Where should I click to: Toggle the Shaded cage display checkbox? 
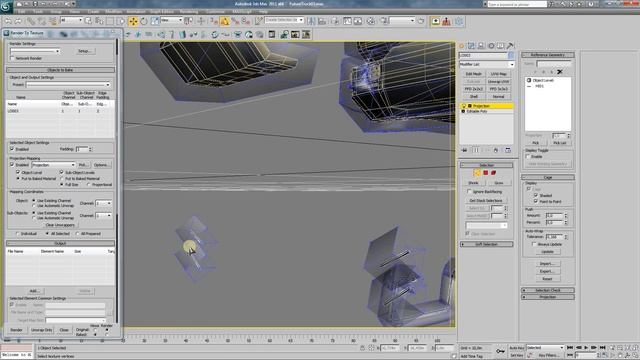pyautogui.click(x=536, y=195)
